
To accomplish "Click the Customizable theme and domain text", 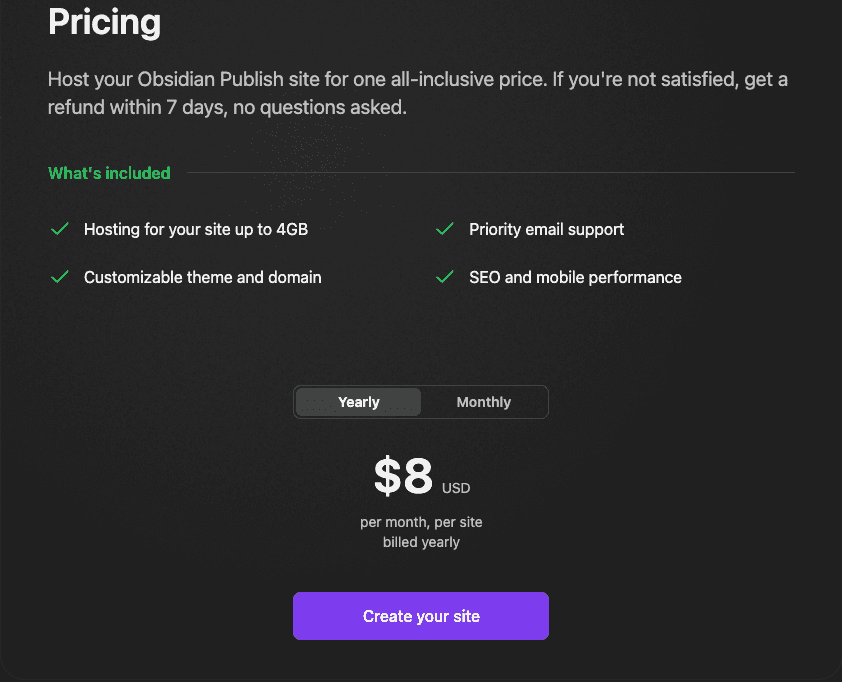I will tap(203, 277).
